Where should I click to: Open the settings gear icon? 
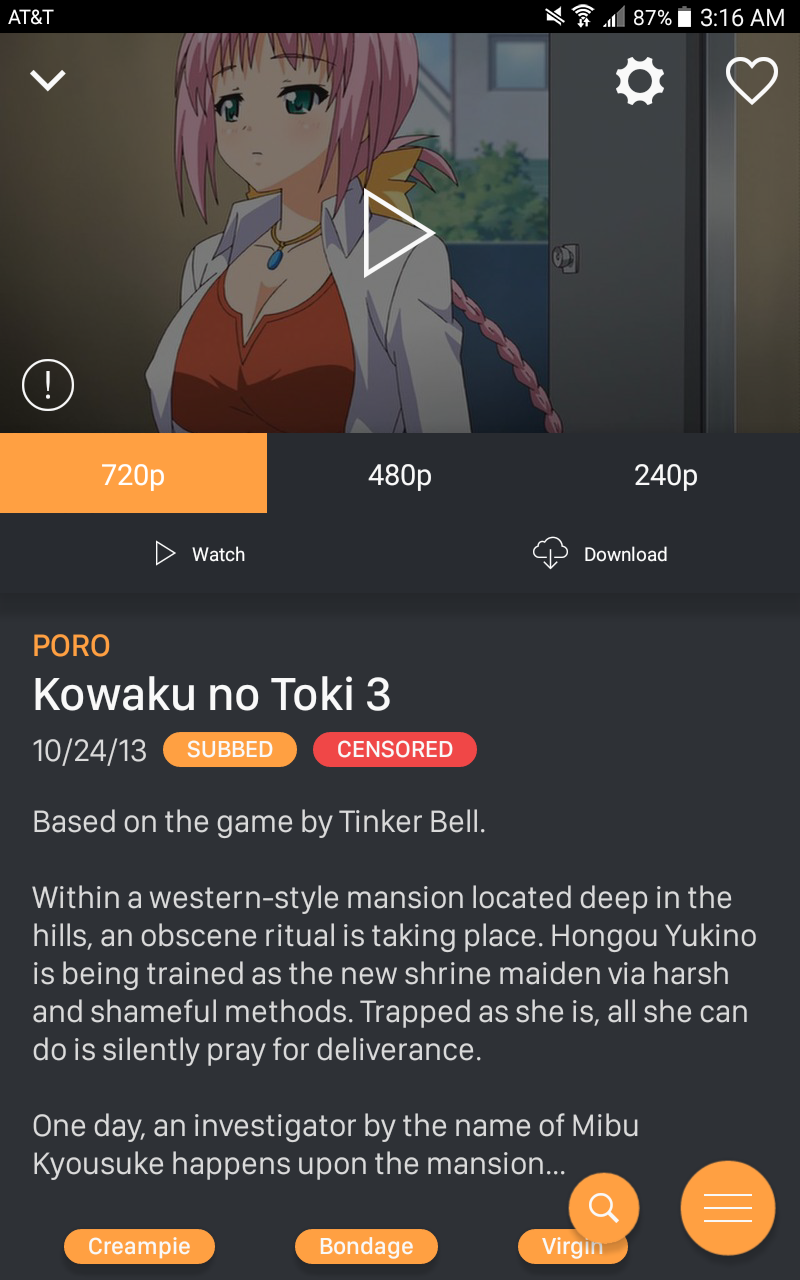pos(640,81)
